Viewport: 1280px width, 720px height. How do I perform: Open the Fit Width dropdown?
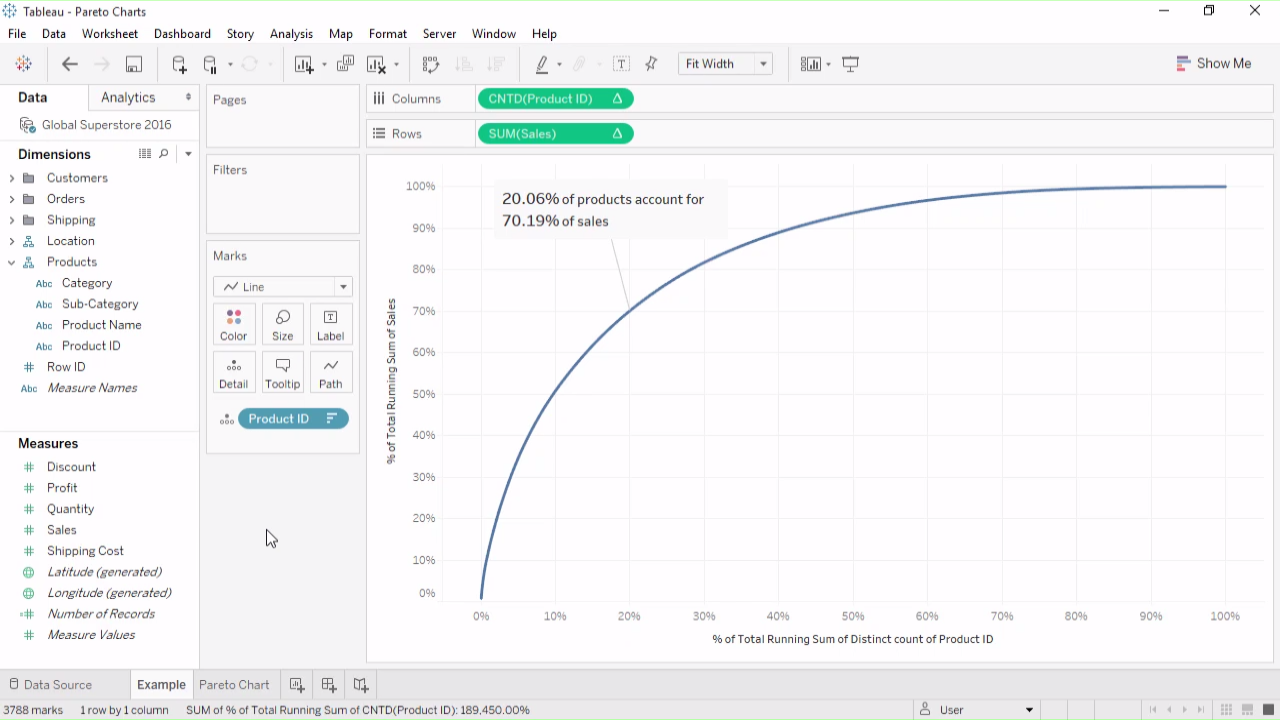pos(725,64)
